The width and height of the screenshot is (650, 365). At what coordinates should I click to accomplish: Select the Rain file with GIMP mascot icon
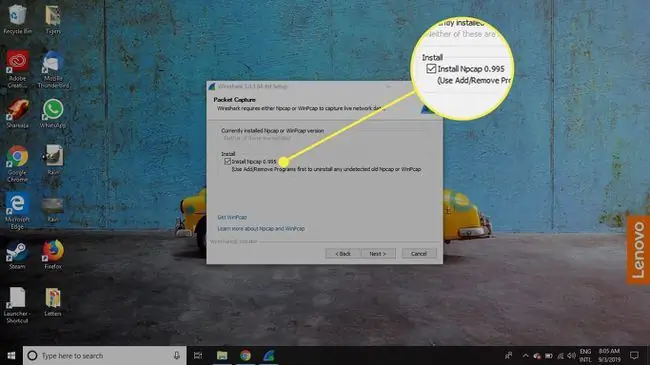[x=53, y=159]
